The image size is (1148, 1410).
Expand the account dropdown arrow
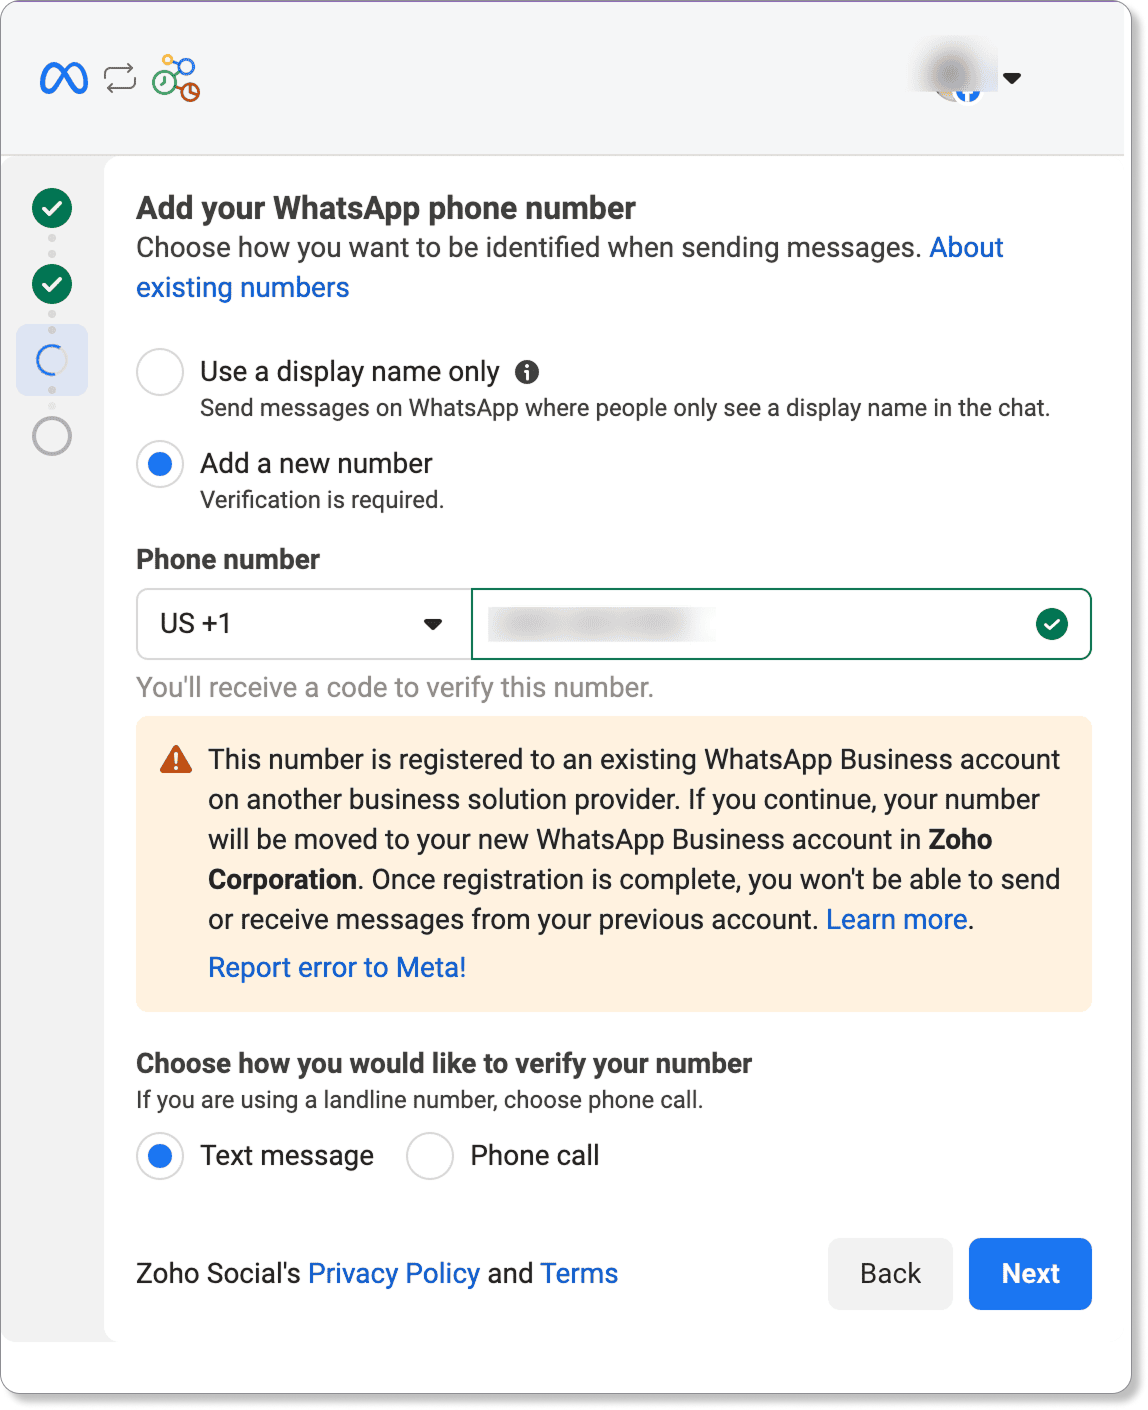(x=1012, y=78)
